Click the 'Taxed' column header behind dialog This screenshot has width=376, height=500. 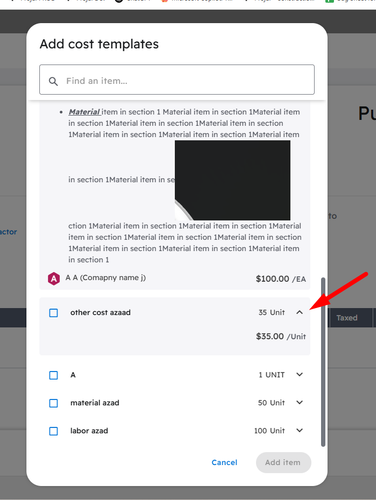point(347,318)
